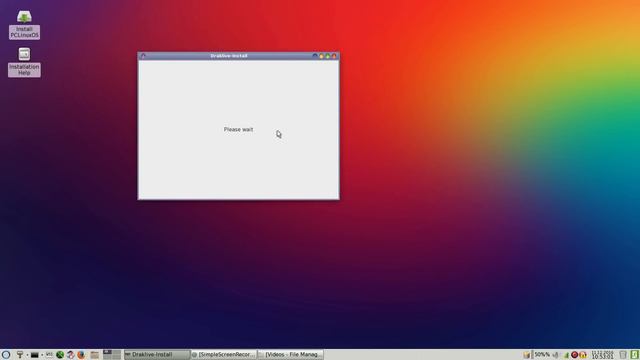Screen dimensions: 640x360
Task: Switch workspace using the desktop pager
Action: pyautogui.click(x=112, y=354)
